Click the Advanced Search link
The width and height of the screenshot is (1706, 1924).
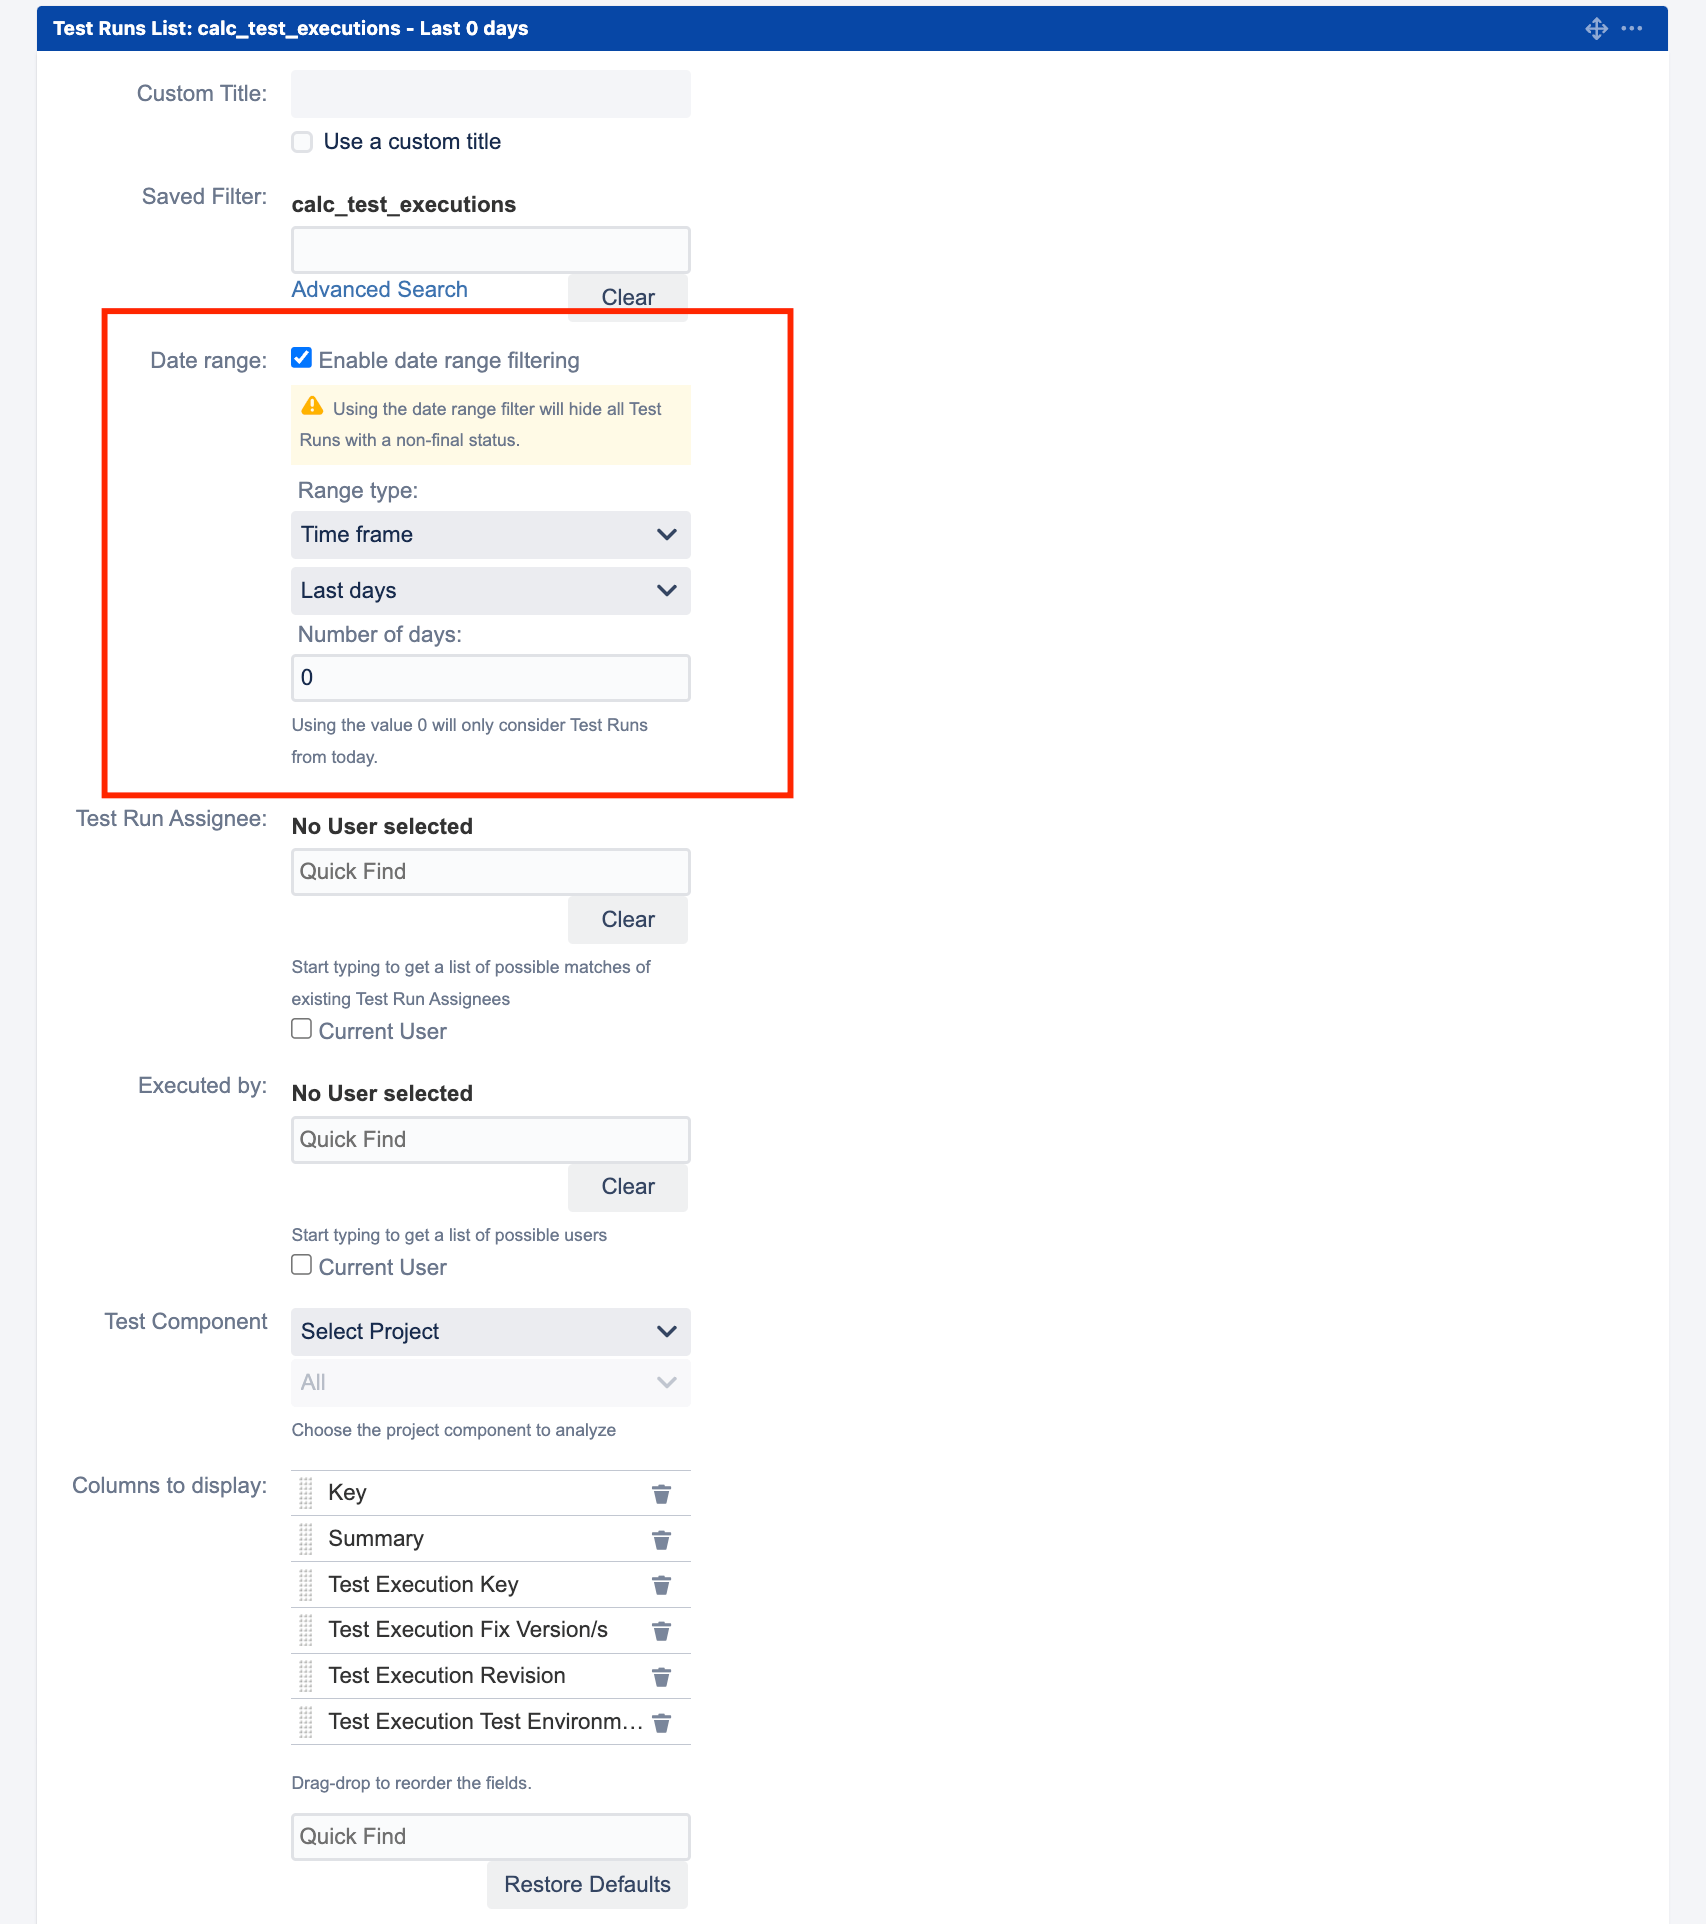click(x=379, y=289)
